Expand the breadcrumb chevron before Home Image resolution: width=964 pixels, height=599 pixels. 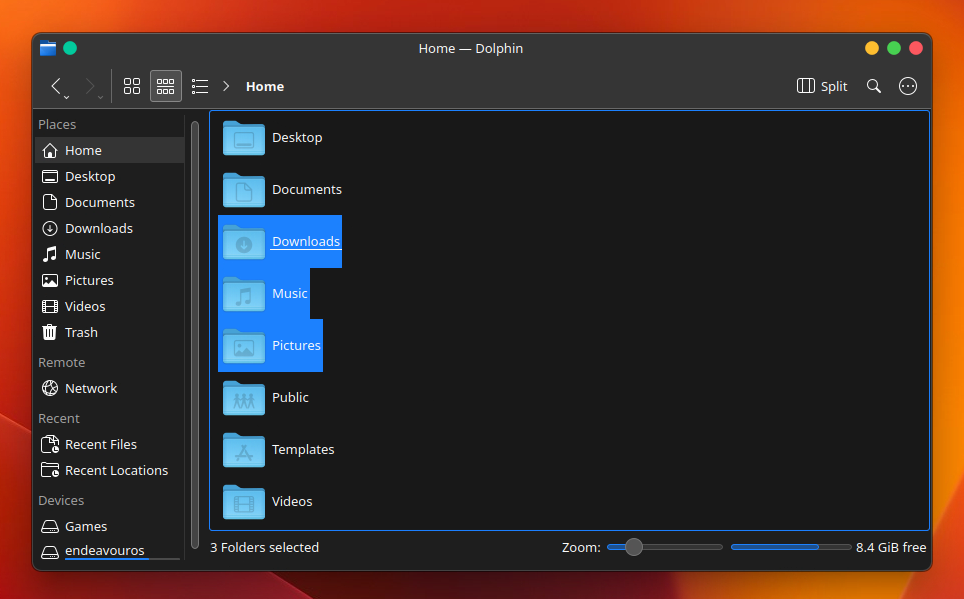226,86
